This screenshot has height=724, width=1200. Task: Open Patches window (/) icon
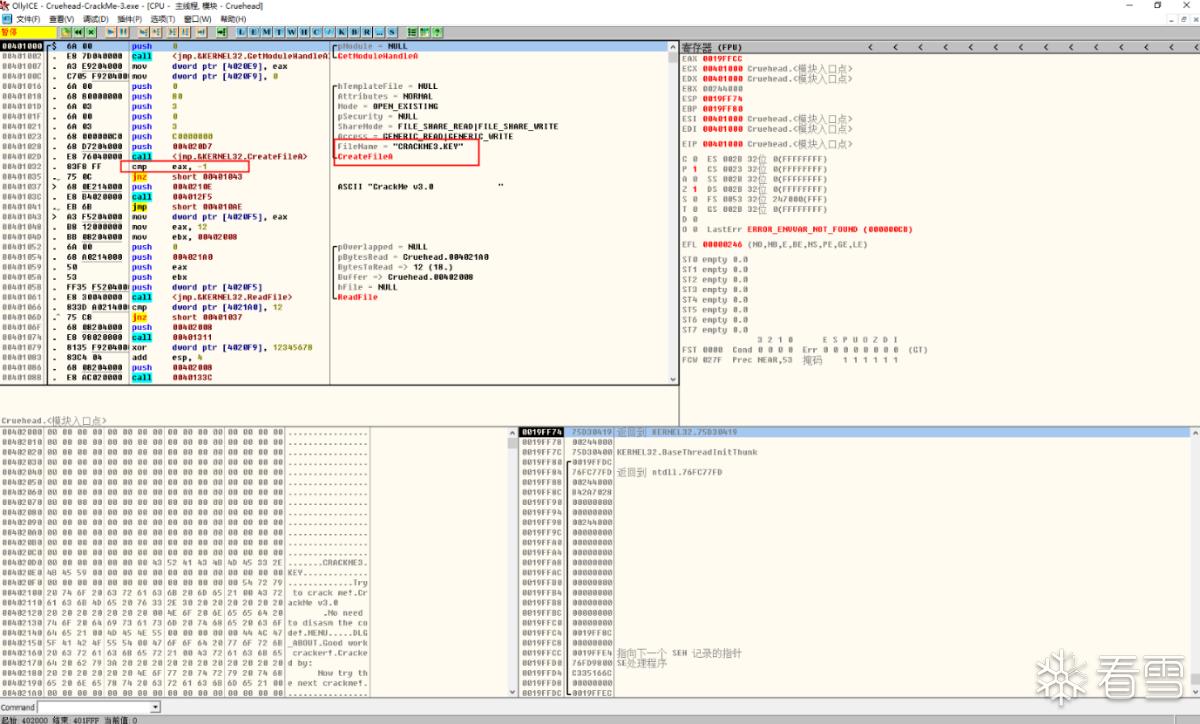(329, 32)
